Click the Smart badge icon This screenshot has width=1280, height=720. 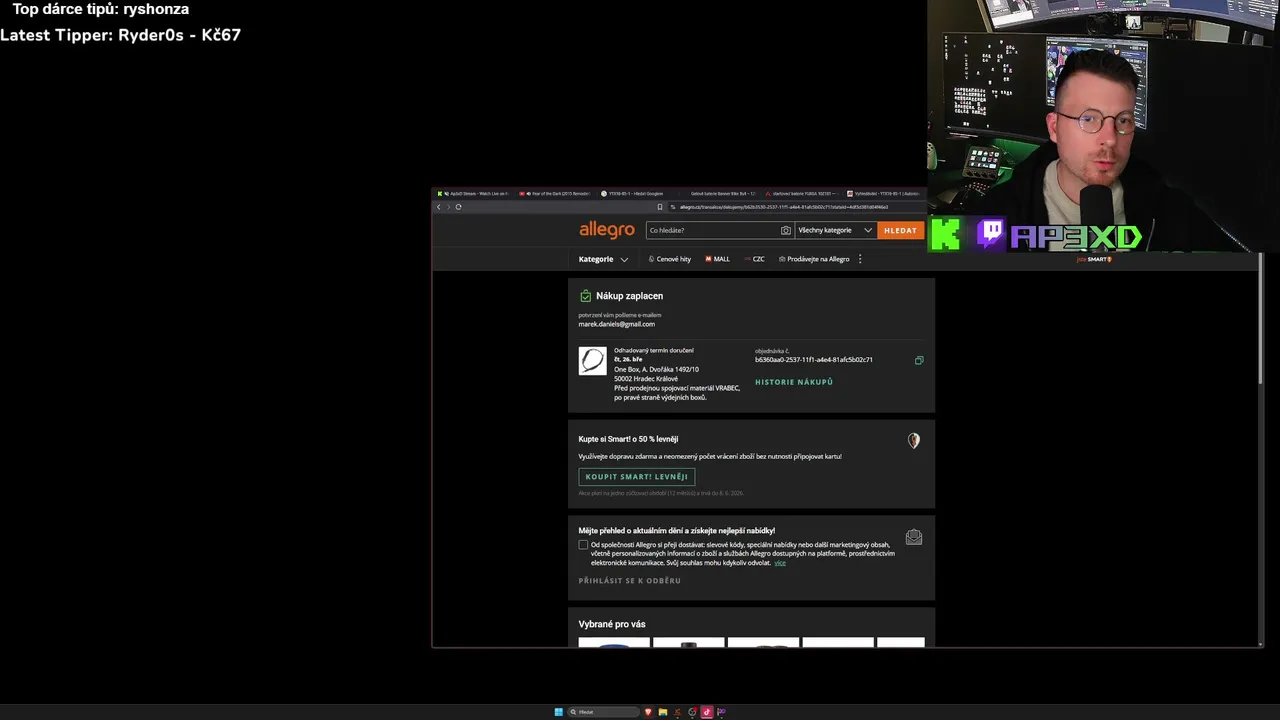tap(913, 440)
